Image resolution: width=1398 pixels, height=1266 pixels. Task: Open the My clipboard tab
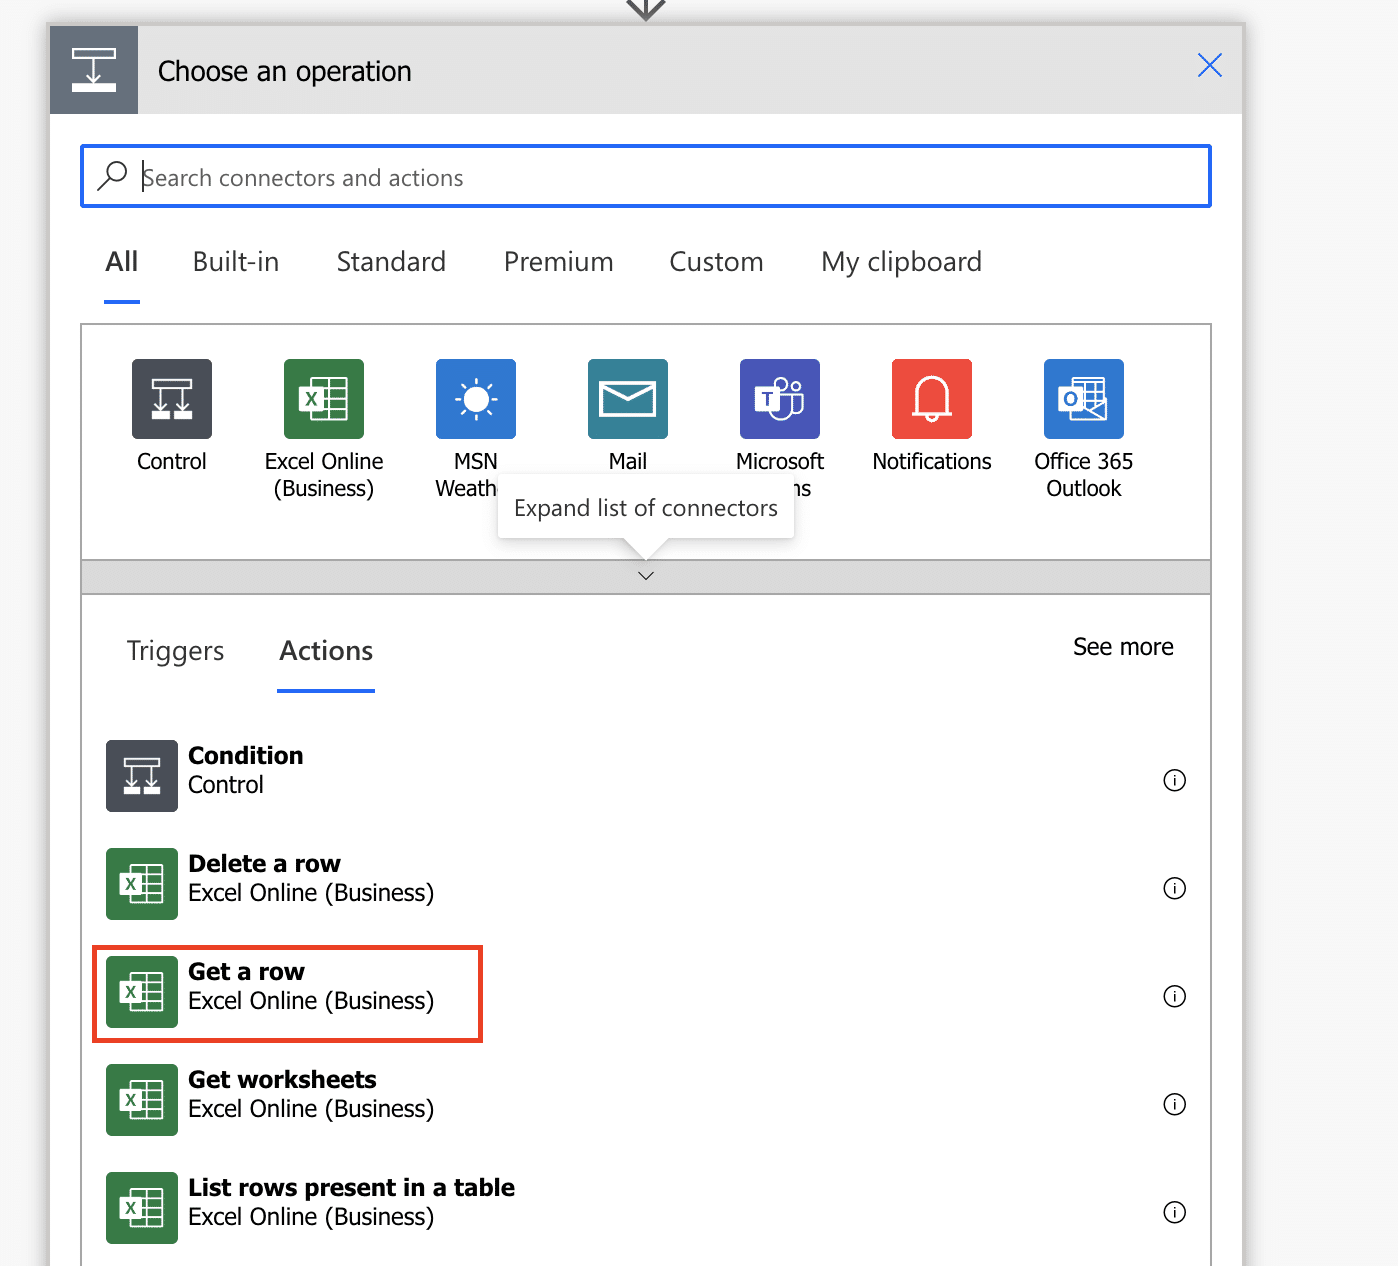click(901, 262)
